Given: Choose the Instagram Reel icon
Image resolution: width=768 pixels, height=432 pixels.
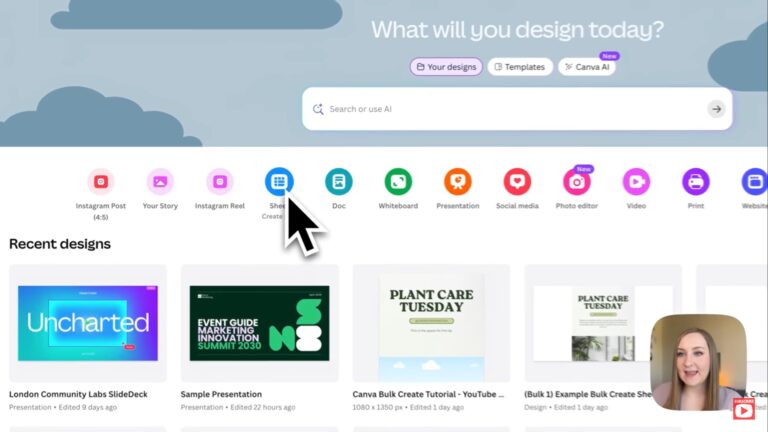Looking at the screenshot, I should coord(220,182).
